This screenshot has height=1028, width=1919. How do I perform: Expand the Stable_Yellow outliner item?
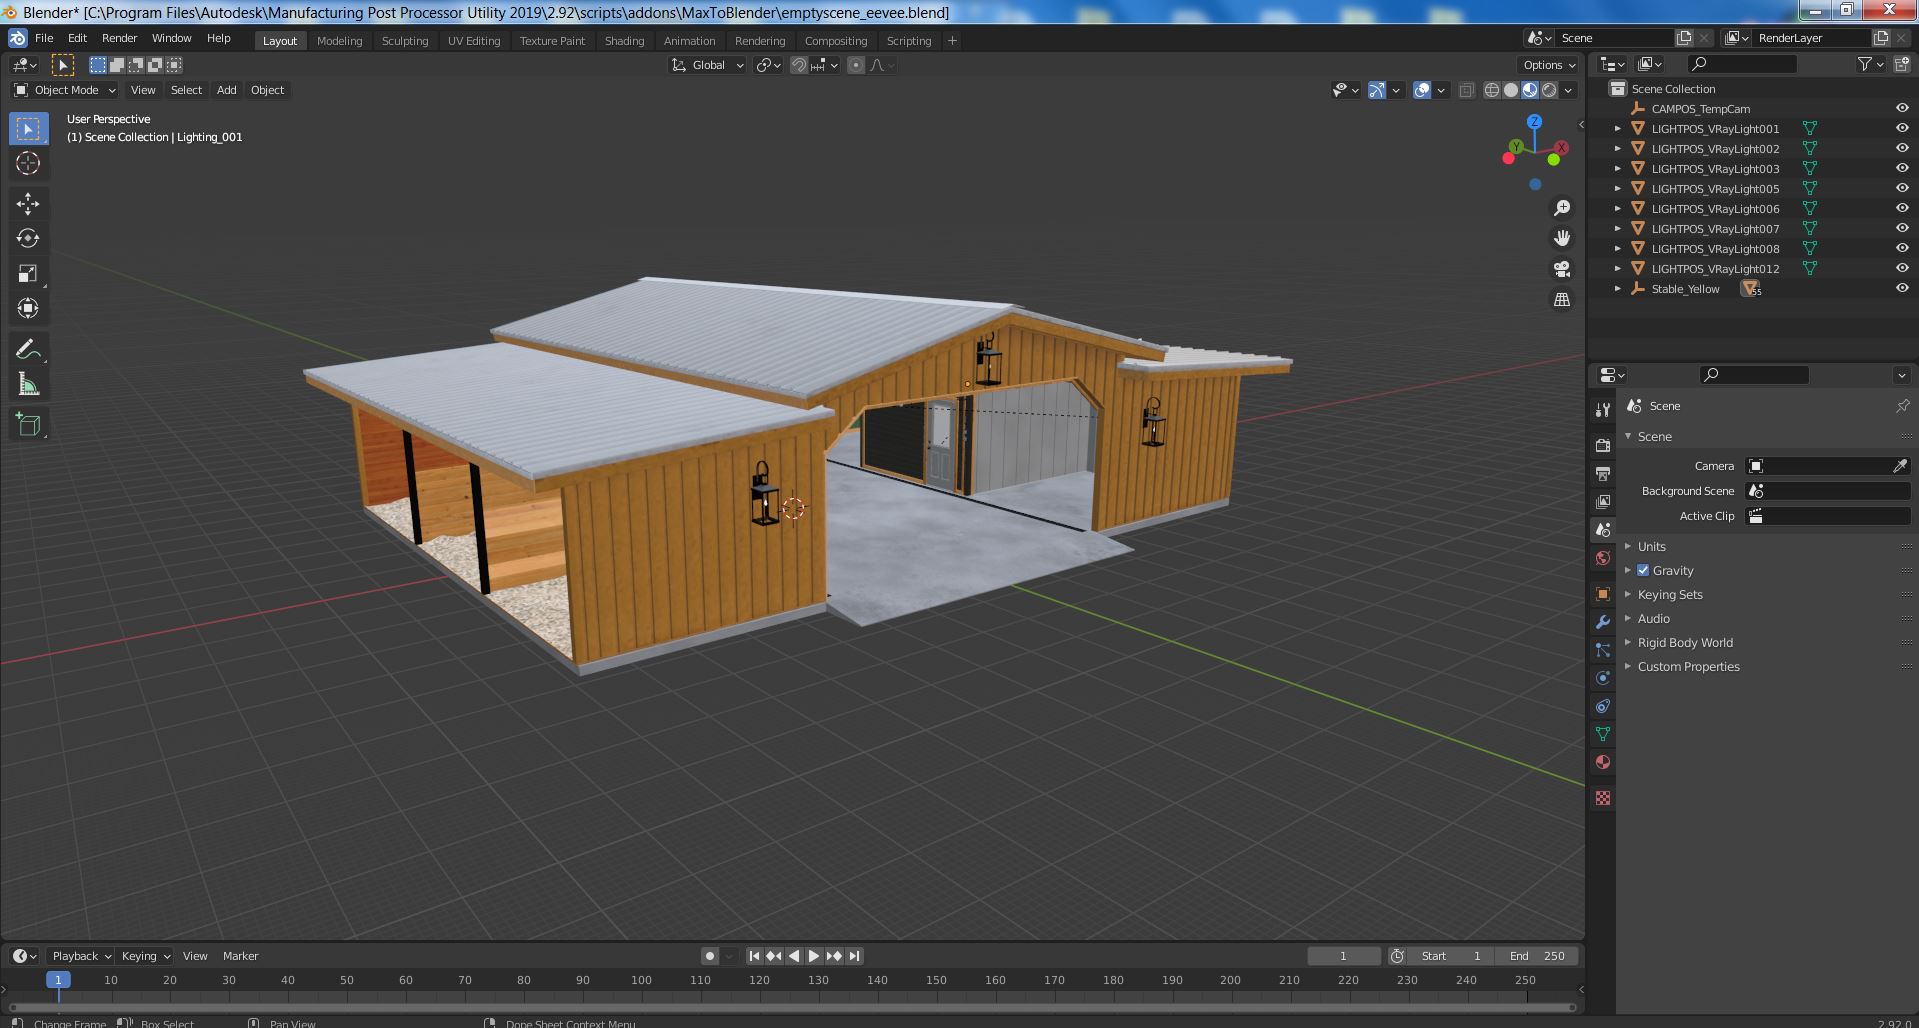click(x=1618, y=289)
